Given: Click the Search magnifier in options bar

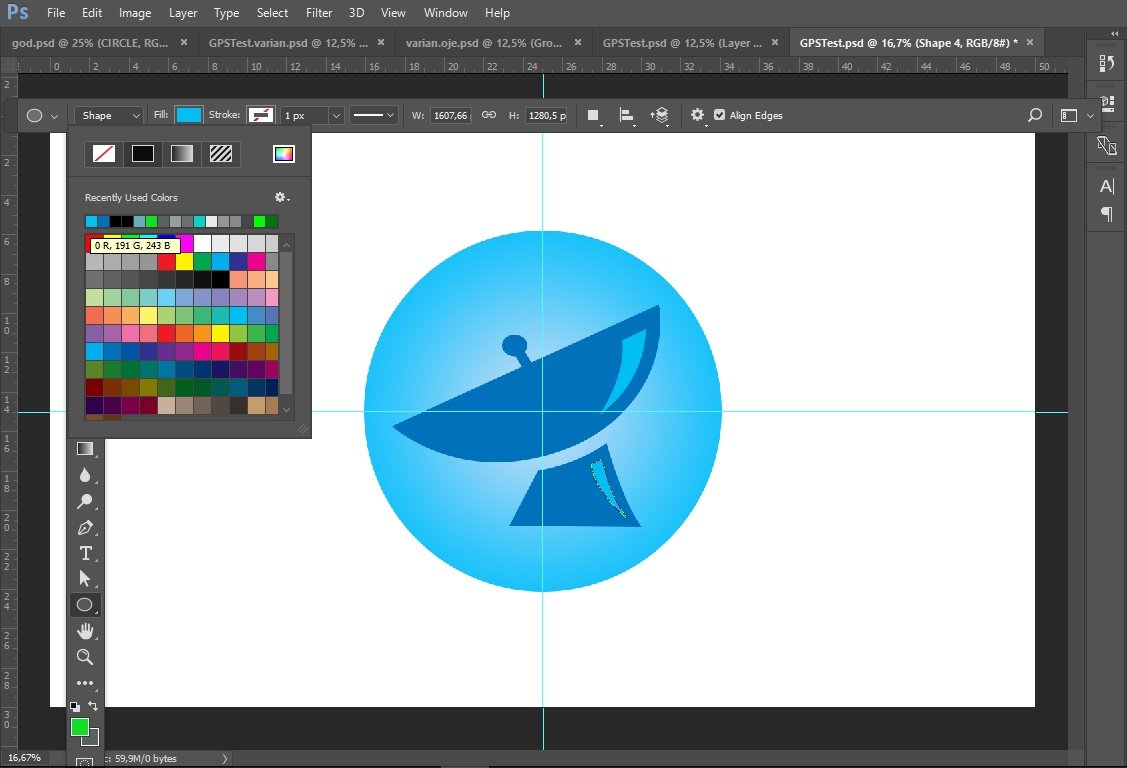Looking at the screenshot, I should 1034,115.
